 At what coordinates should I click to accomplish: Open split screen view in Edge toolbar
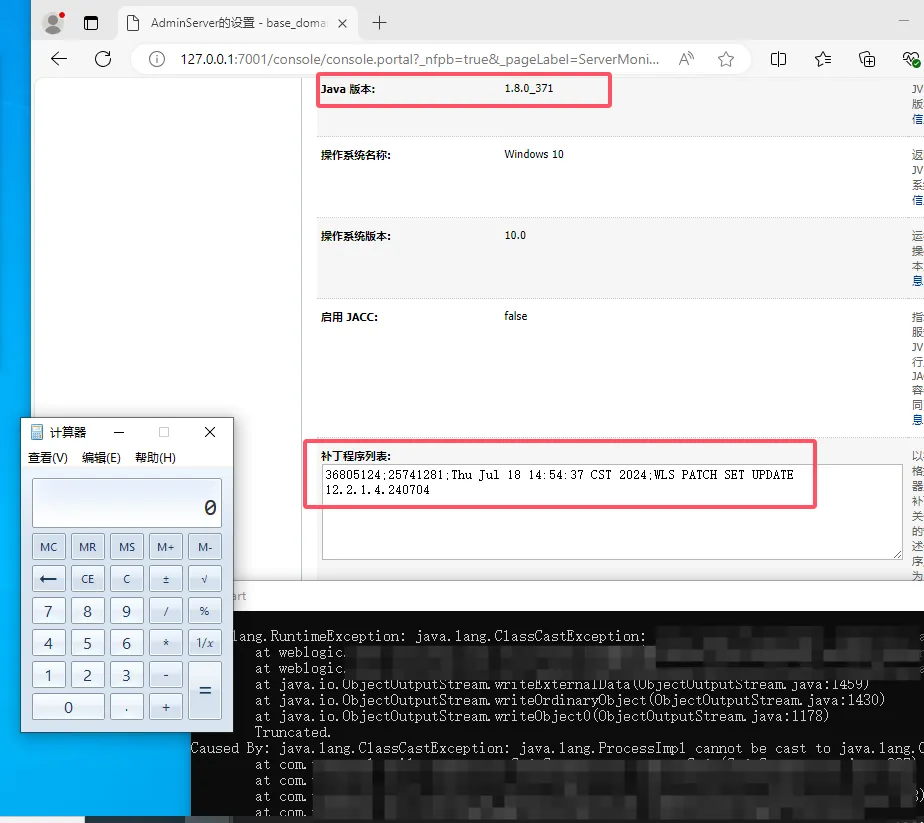click(778, 59)
